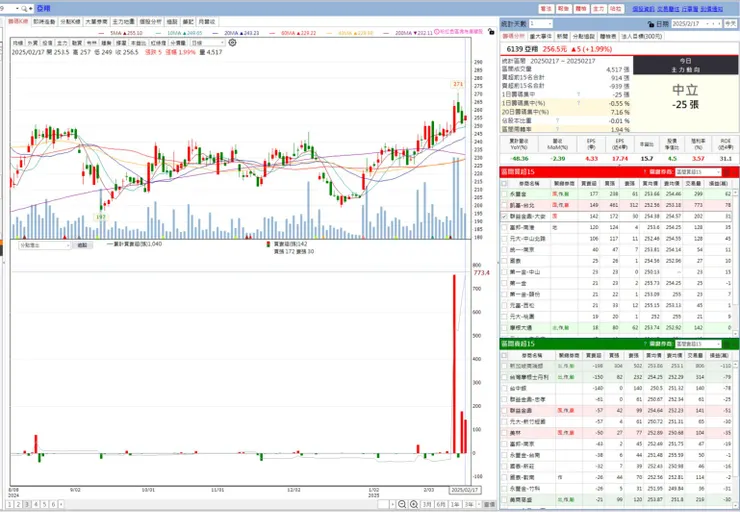740x512 pixels.
Task: Click the pink info icon above chart legend
Action: coord(437,32)
